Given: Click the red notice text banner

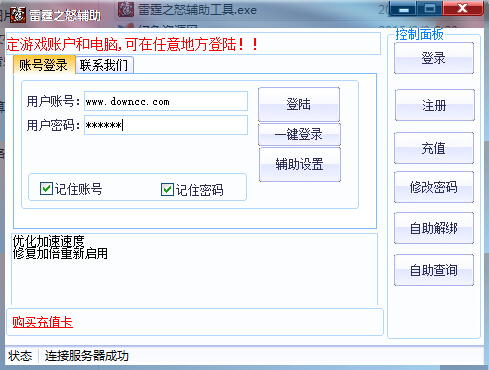Looking at the screenshot, I should point(132,44).
